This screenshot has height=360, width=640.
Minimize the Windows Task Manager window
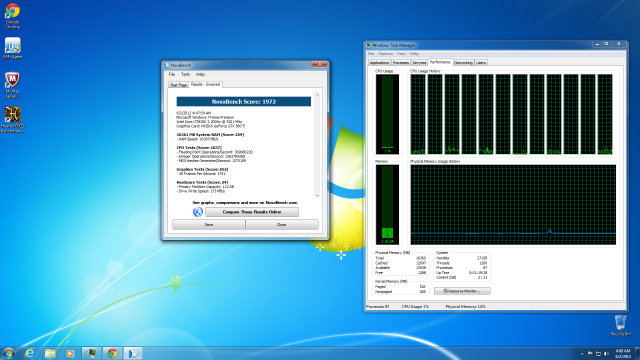(x=597, y=44)
